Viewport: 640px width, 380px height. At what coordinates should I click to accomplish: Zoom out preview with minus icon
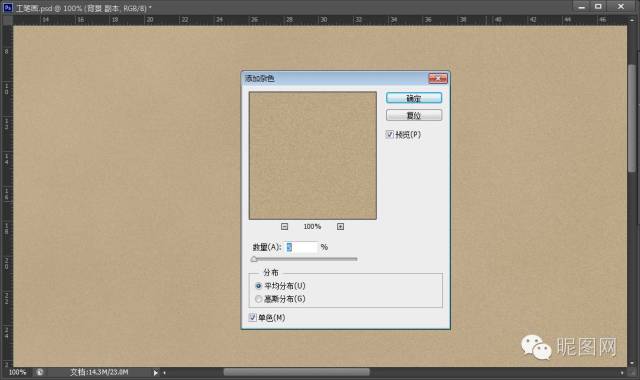(284, 227)
